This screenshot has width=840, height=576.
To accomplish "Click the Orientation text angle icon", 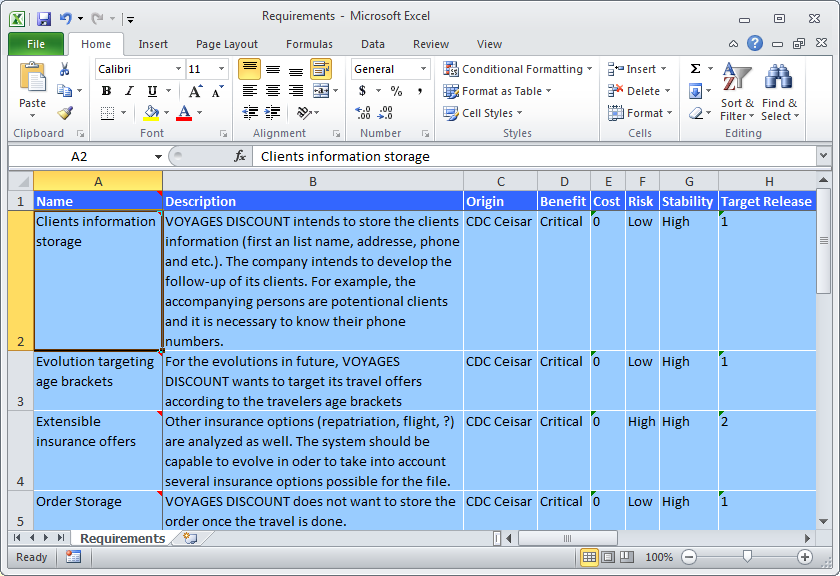I will [x=304, y=113].
